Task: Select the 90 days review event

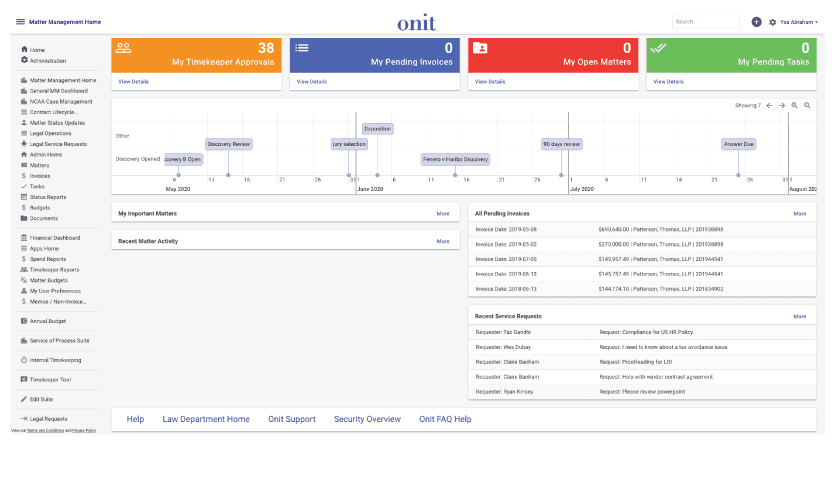Action: pos(561,144)
